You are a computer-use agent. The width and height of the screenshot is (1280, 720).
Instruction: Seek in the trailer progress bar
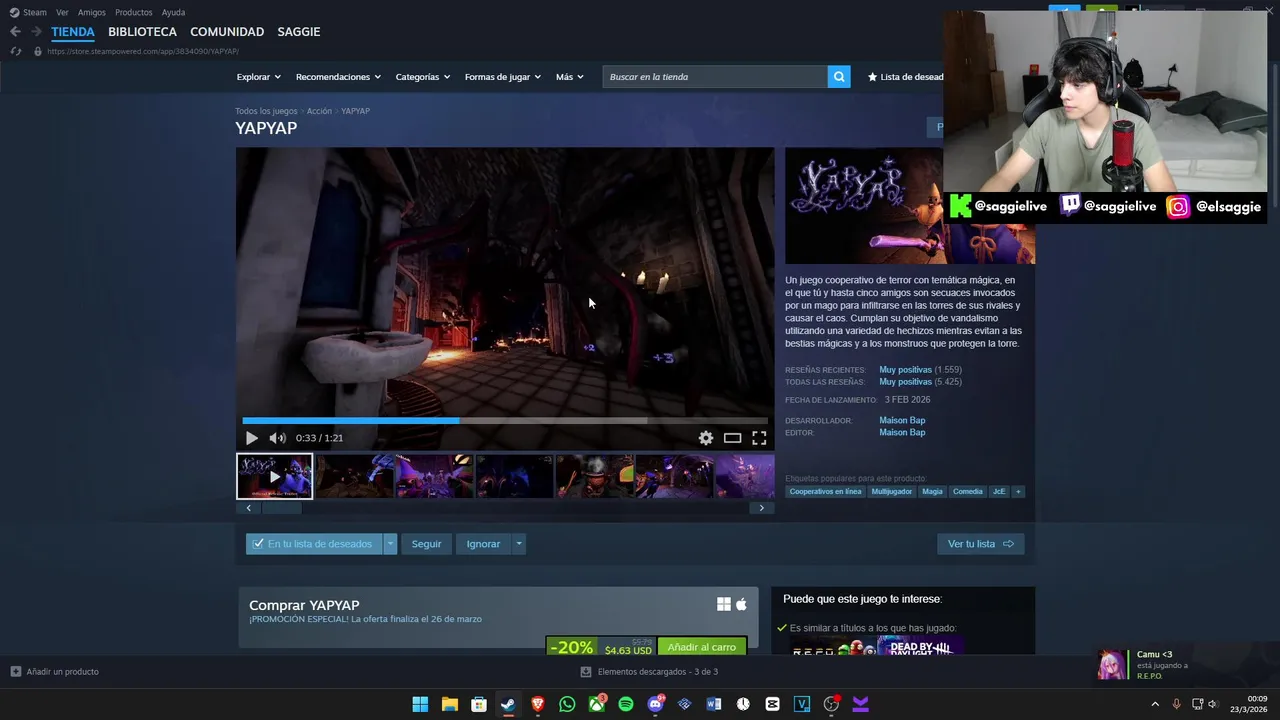coord(505,421)
